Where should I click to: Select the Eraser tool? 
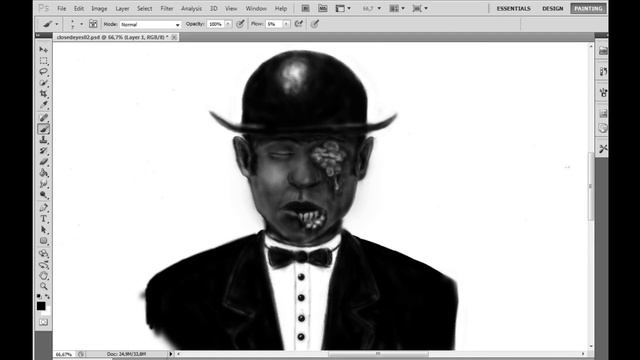(44, 162)
